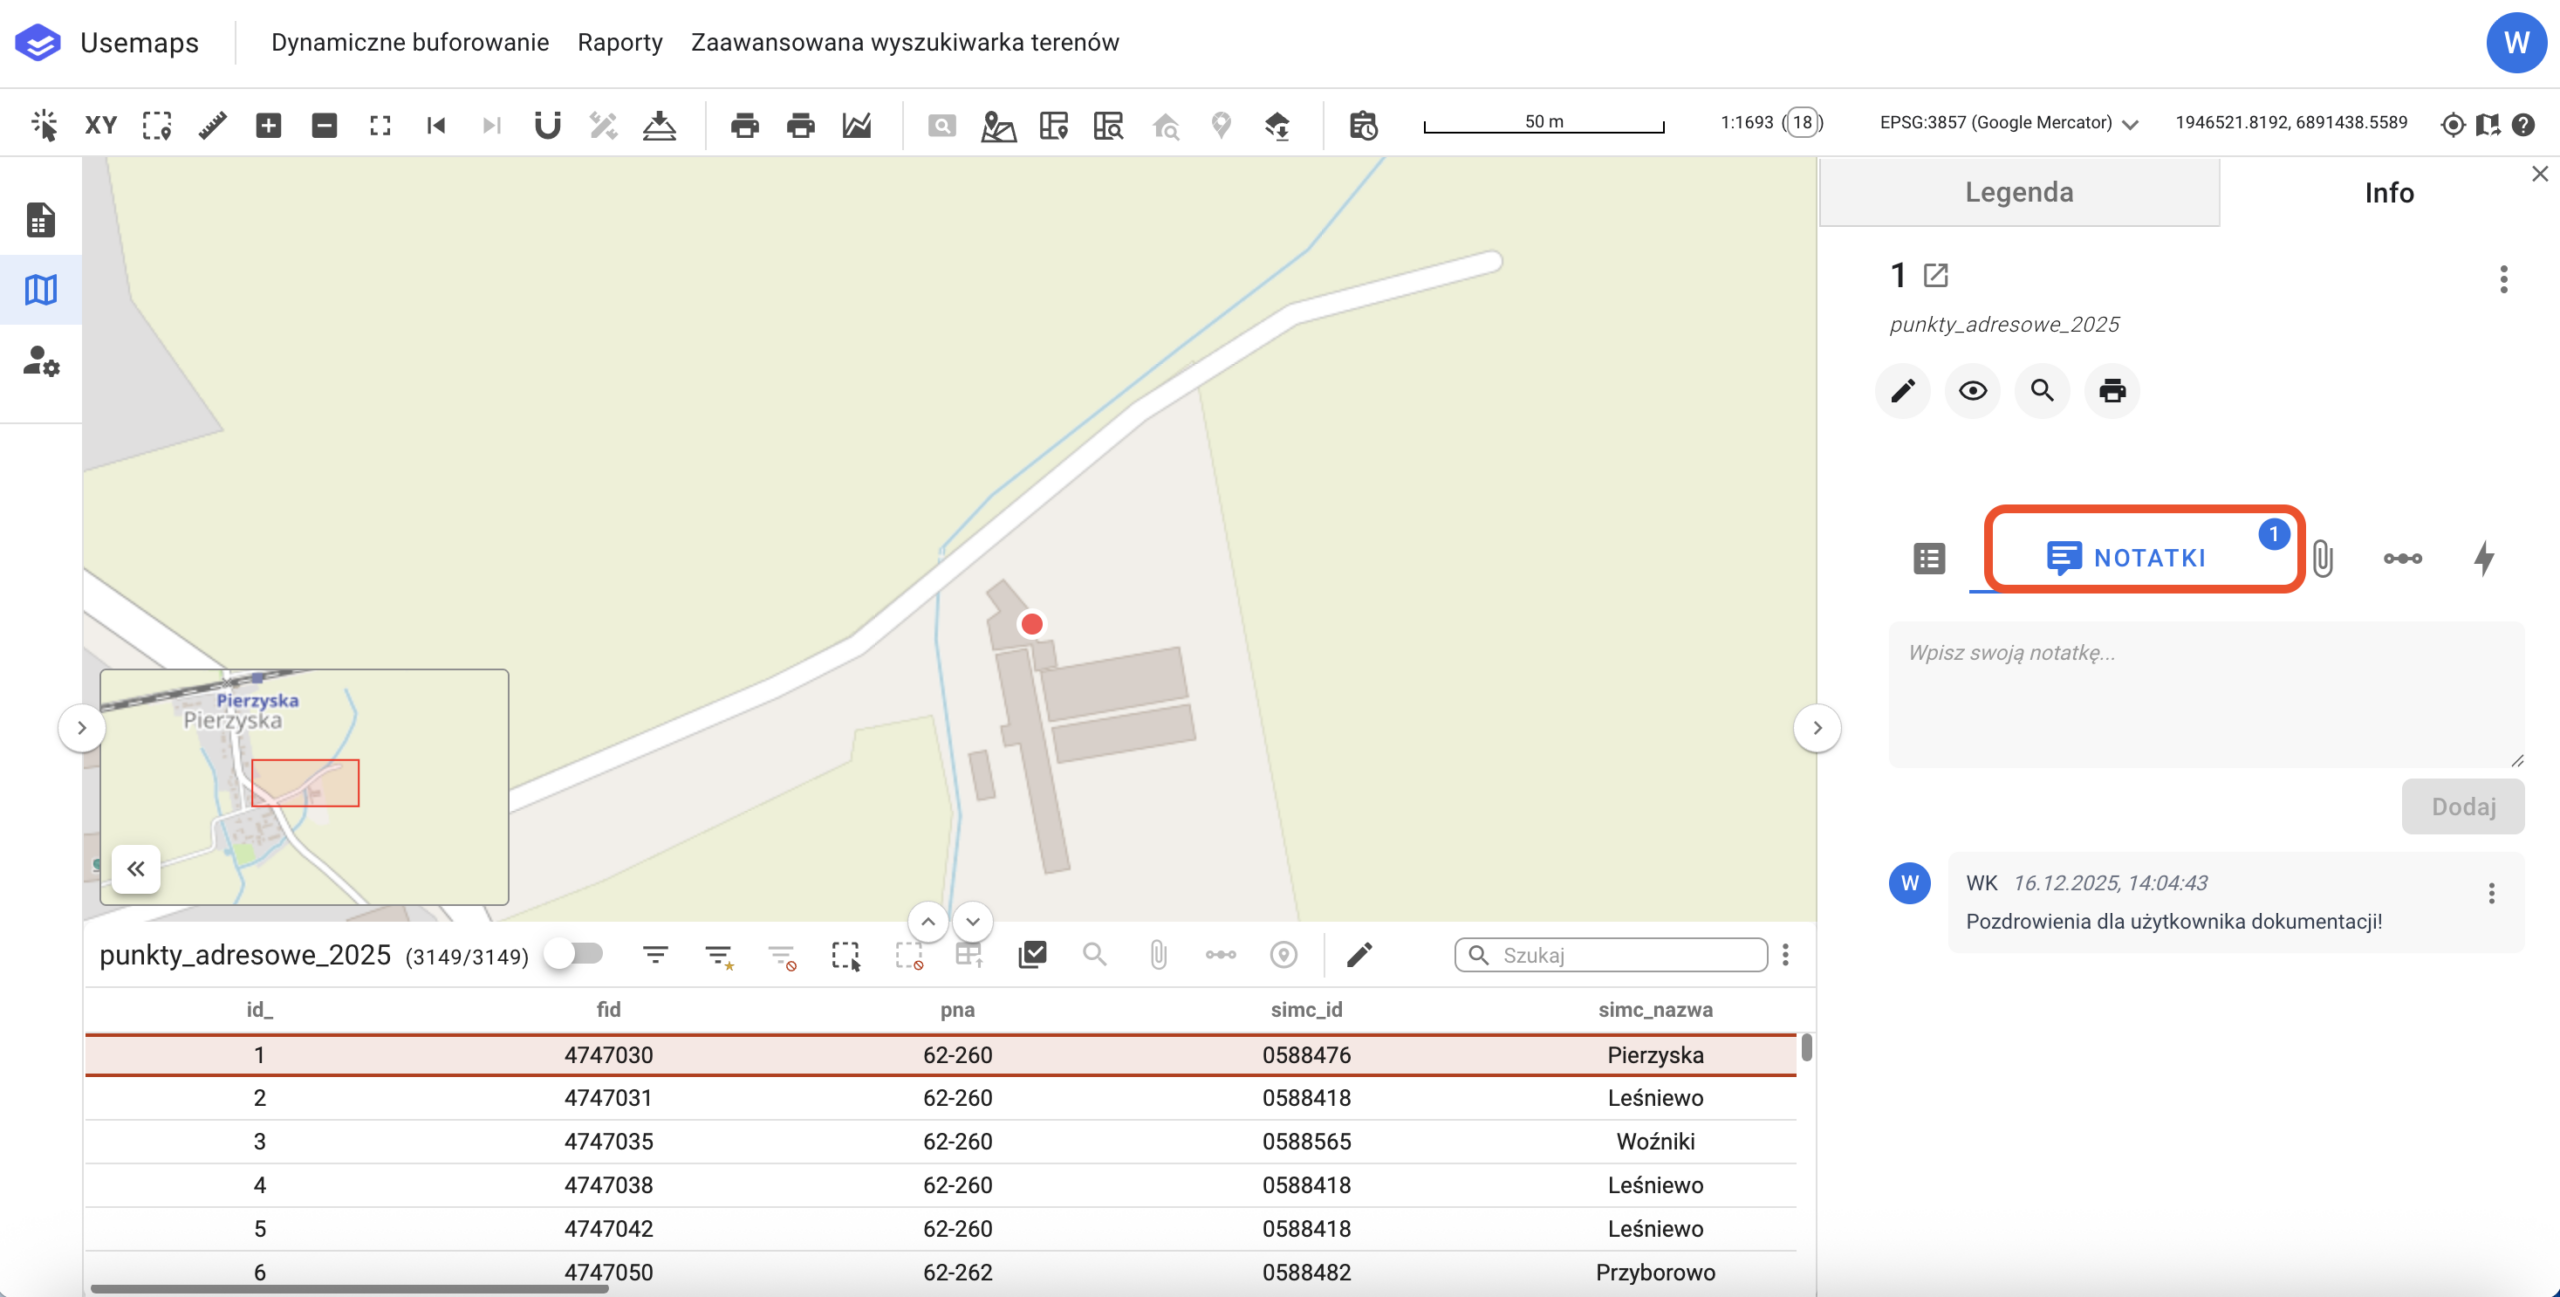This screenshot has height=1297, width=2560.
Task: Expand the left panel chevron arrow
Action: (x=82, y=728)
